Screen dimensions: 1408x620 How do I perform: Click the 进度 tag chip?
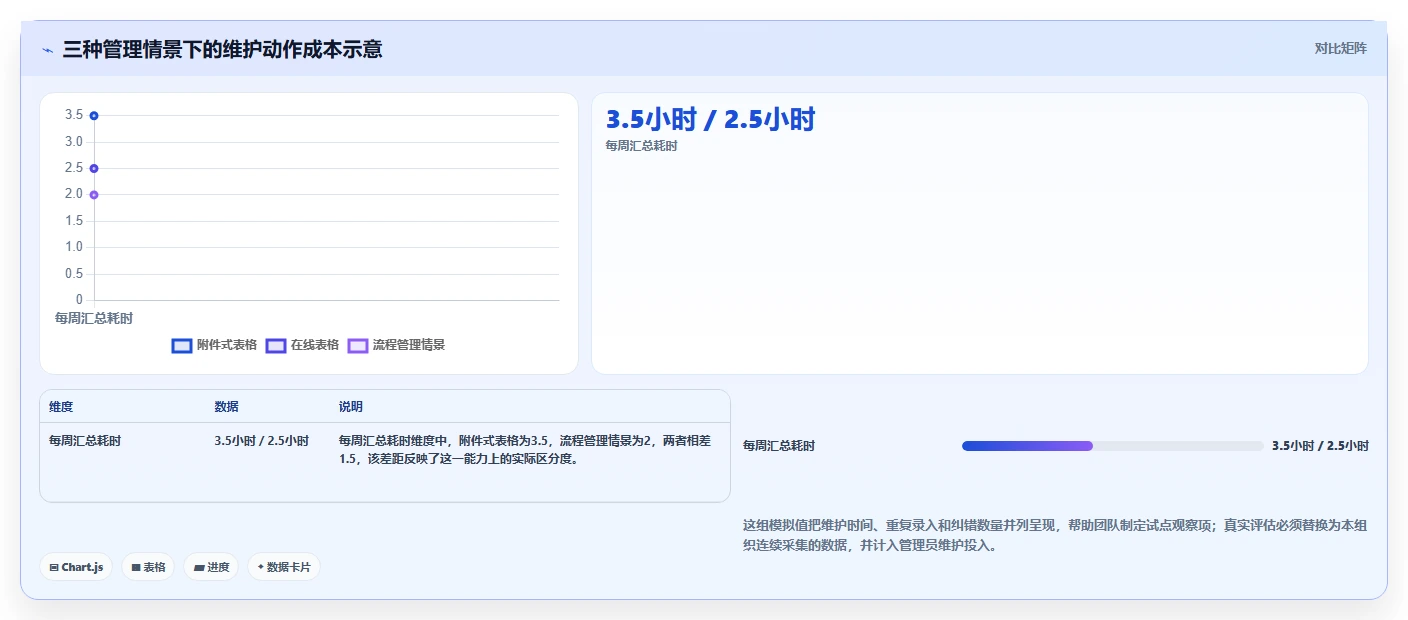point(211,567)
